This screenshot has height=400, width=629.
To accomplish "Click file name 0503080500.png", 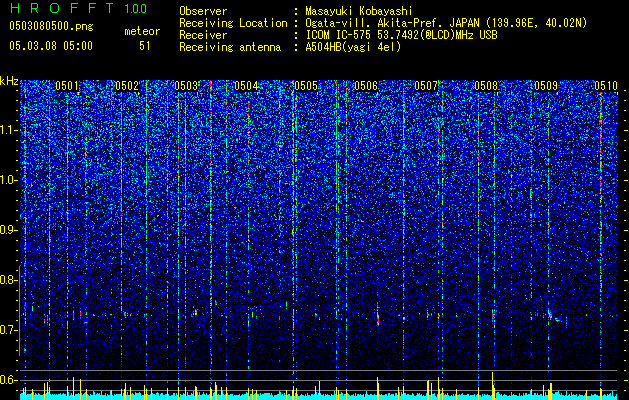I will coord(51,27).
